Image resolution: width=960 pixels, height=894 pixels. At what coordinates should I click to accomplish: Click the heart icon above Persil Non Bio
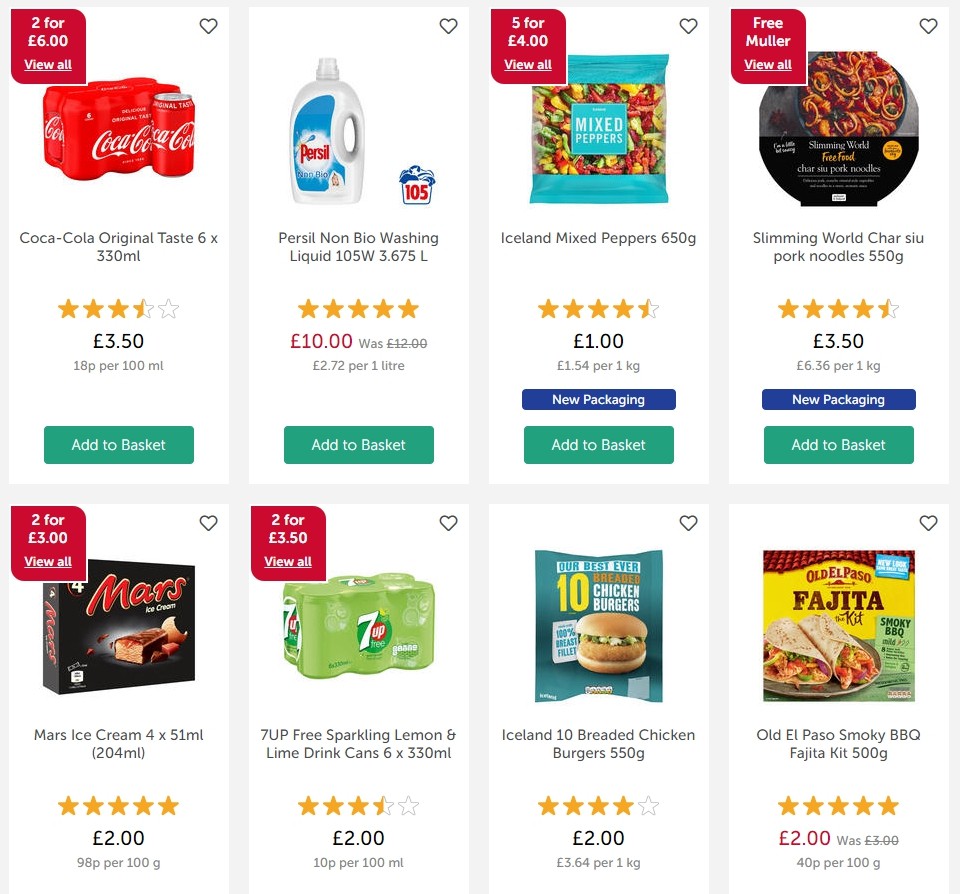pyautogui.click(x=448, y=26)
